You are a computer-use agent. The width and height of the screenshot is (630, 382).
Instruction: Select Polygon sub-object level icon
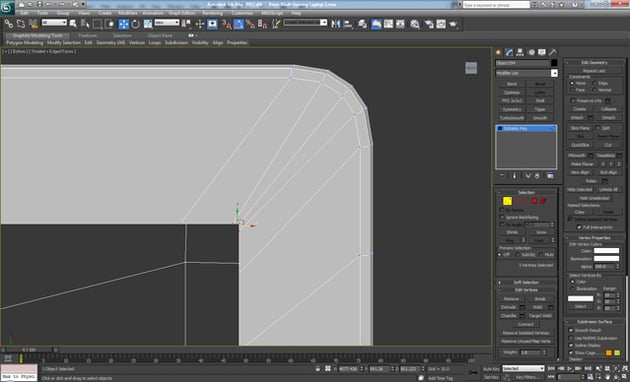534,201
